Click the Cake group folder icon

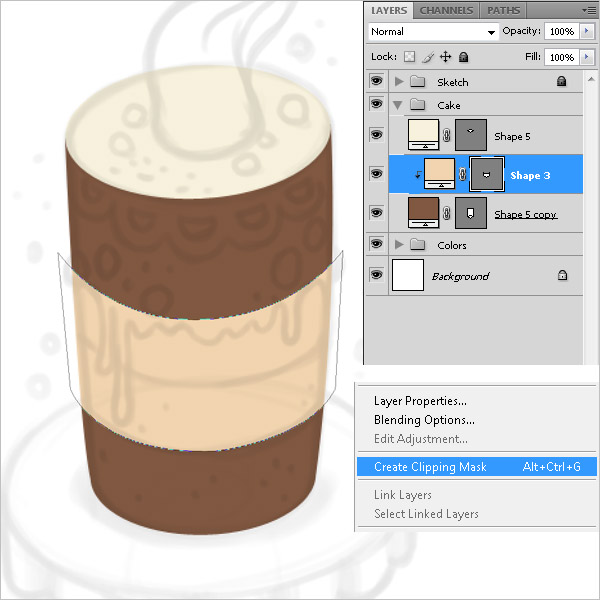tap(417, 104)
